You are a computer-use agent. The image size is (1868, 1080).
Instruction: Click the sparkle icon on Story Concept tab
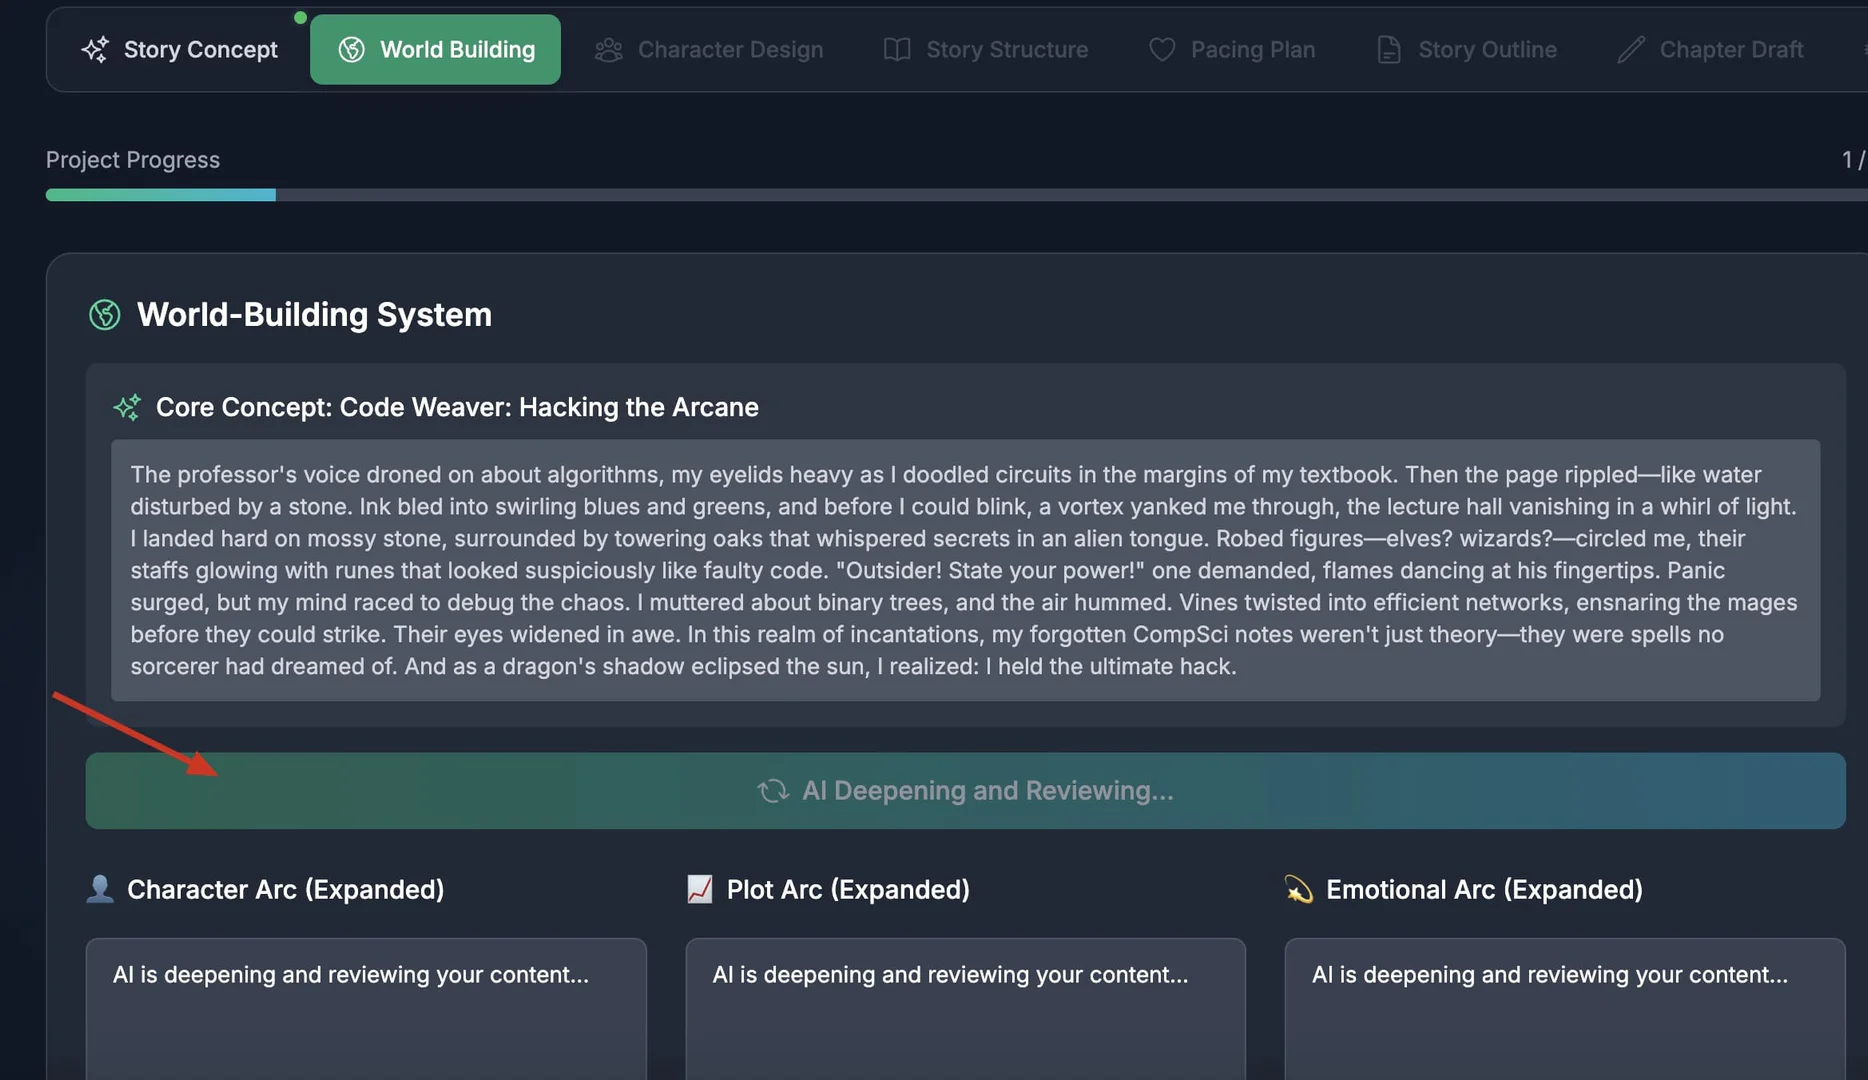(94, 49)
